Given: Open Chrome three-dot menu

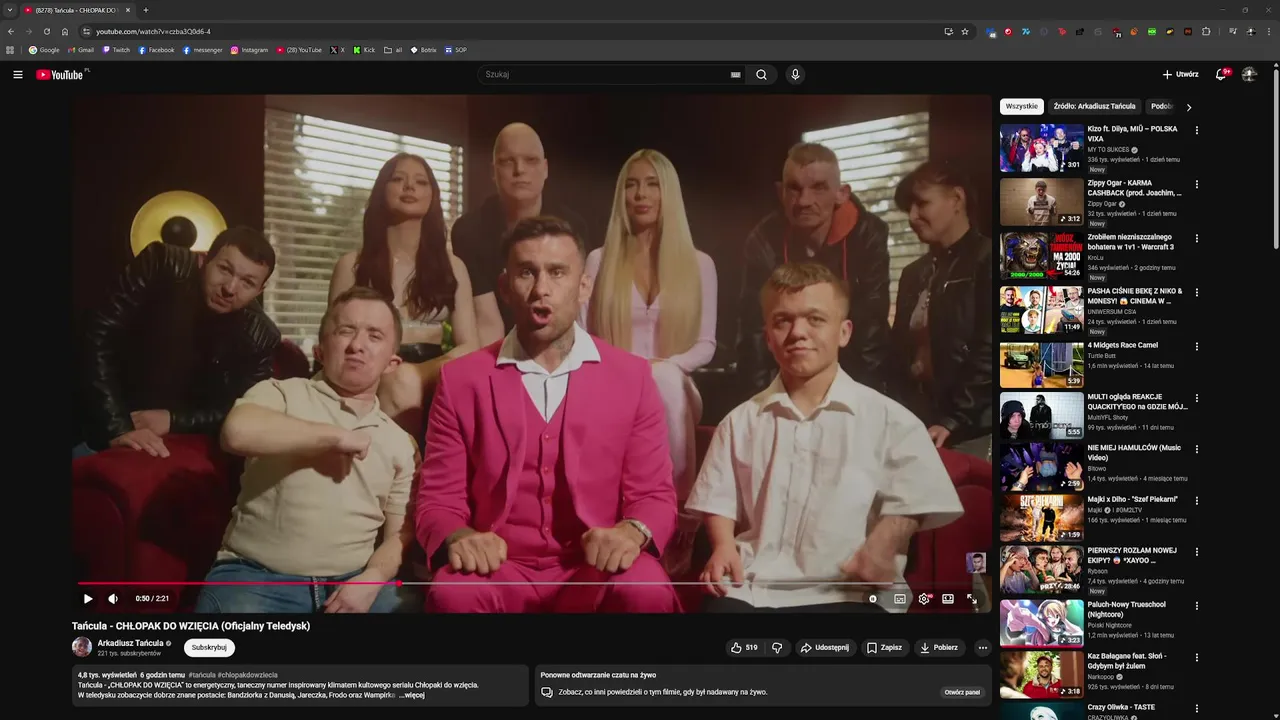Looking at the screenshot, I should [1269, 31].
